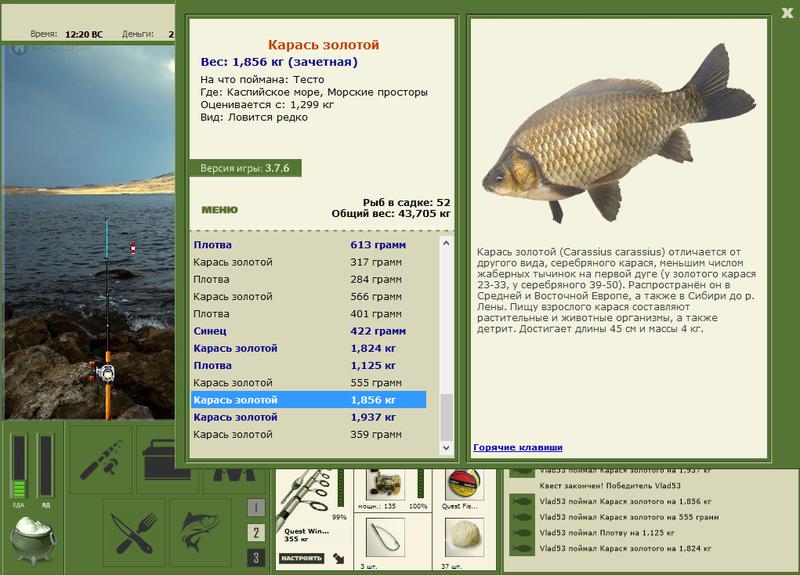Screen dimensions: 800x575
Task: Click the jumping fish keepnet icon
Action: [x=201, y=533]
